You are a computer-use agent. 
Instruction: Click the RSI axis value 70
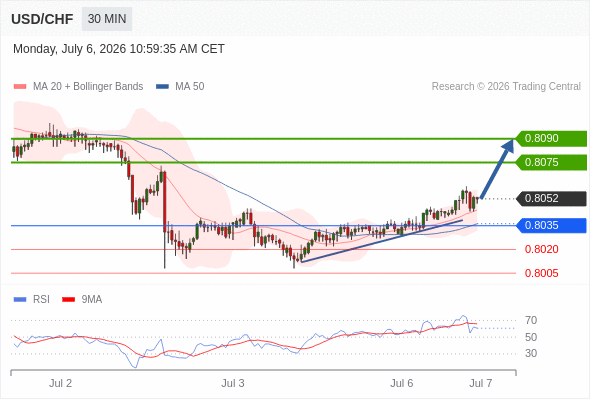[x=531, y=321]
